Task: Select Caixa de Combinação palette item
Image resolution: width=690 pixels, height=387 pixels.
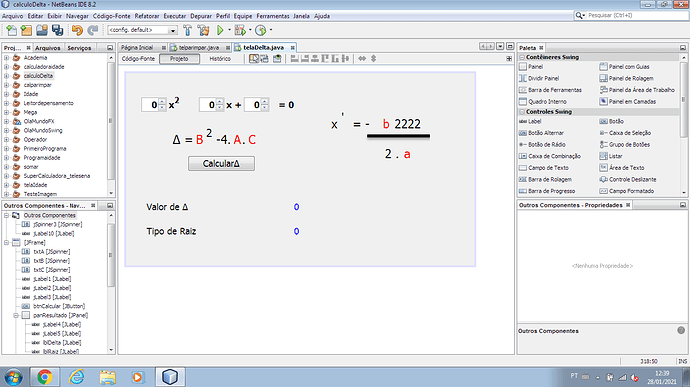Action: [x=550, y=156]
